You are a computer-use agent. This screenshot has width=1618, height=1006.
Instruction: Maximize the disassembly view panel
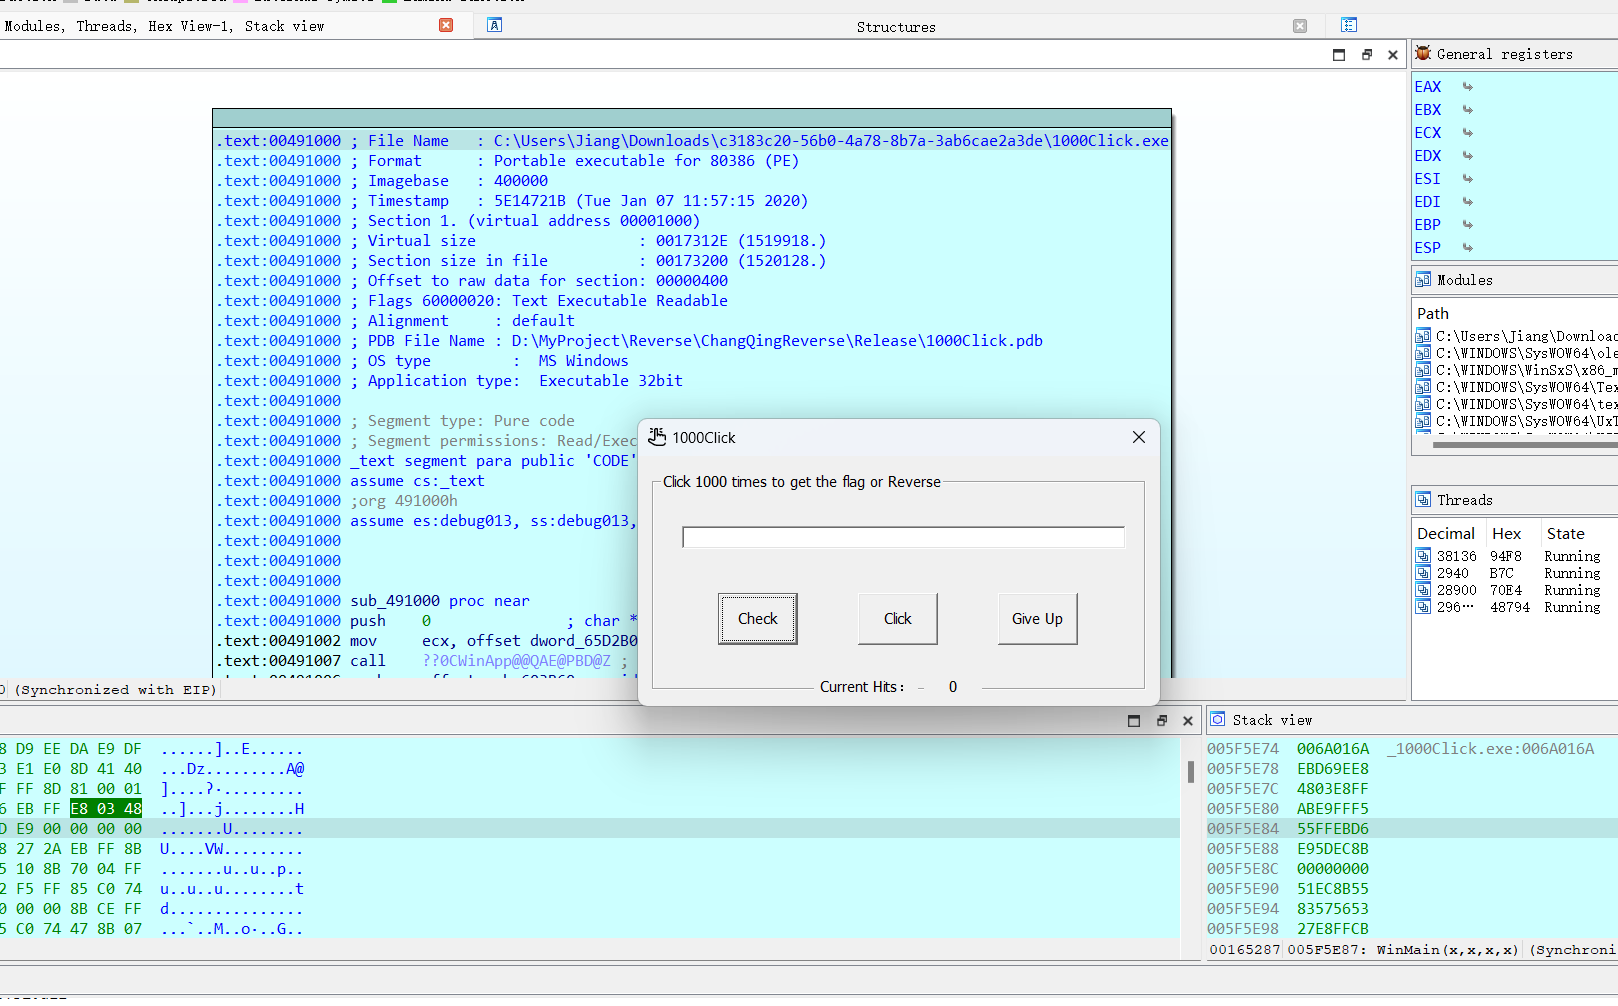tap(1339, 55)
